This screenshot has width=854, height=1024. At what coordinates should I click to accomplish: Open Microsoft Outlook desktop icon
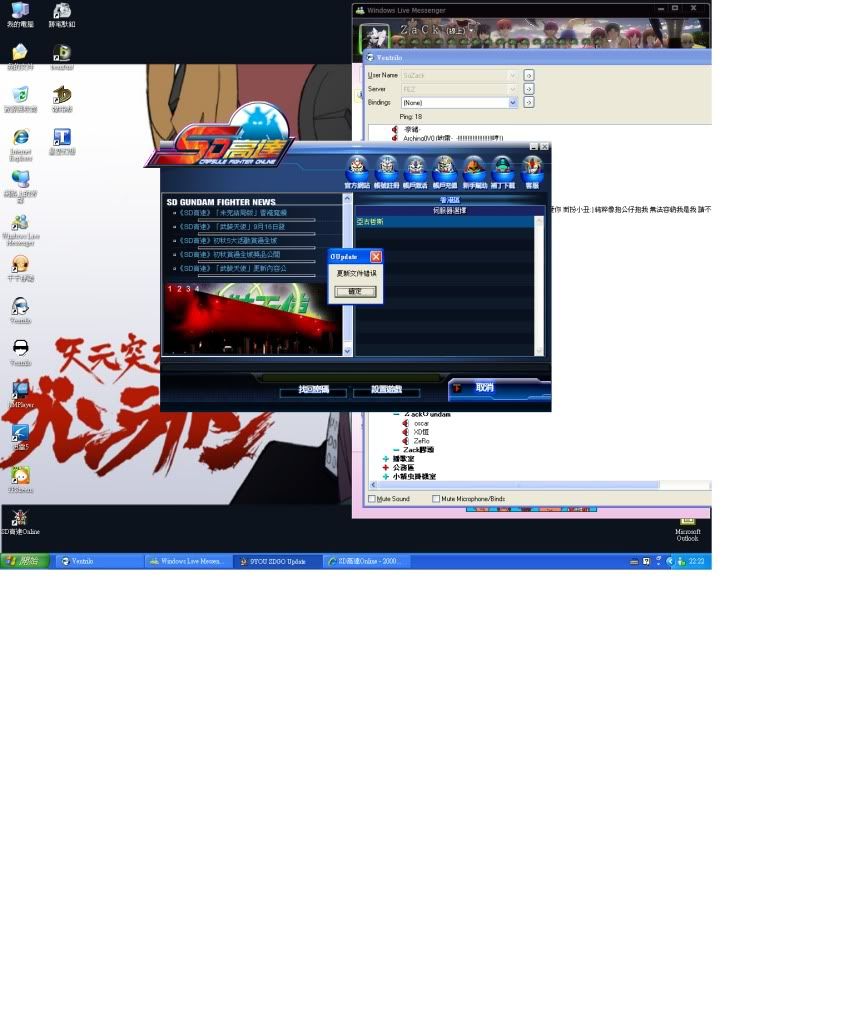click(687, 526)
